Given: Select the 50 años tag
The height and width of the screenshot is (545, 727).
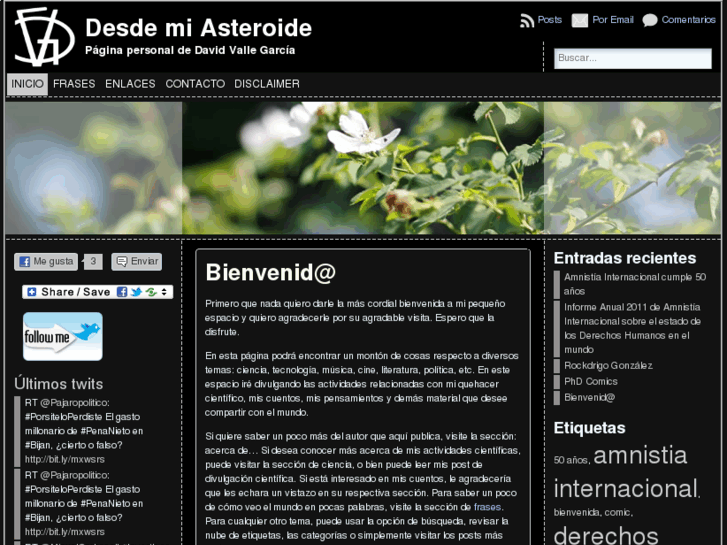Looking at the screenshot, I should [x=571, y=460].
